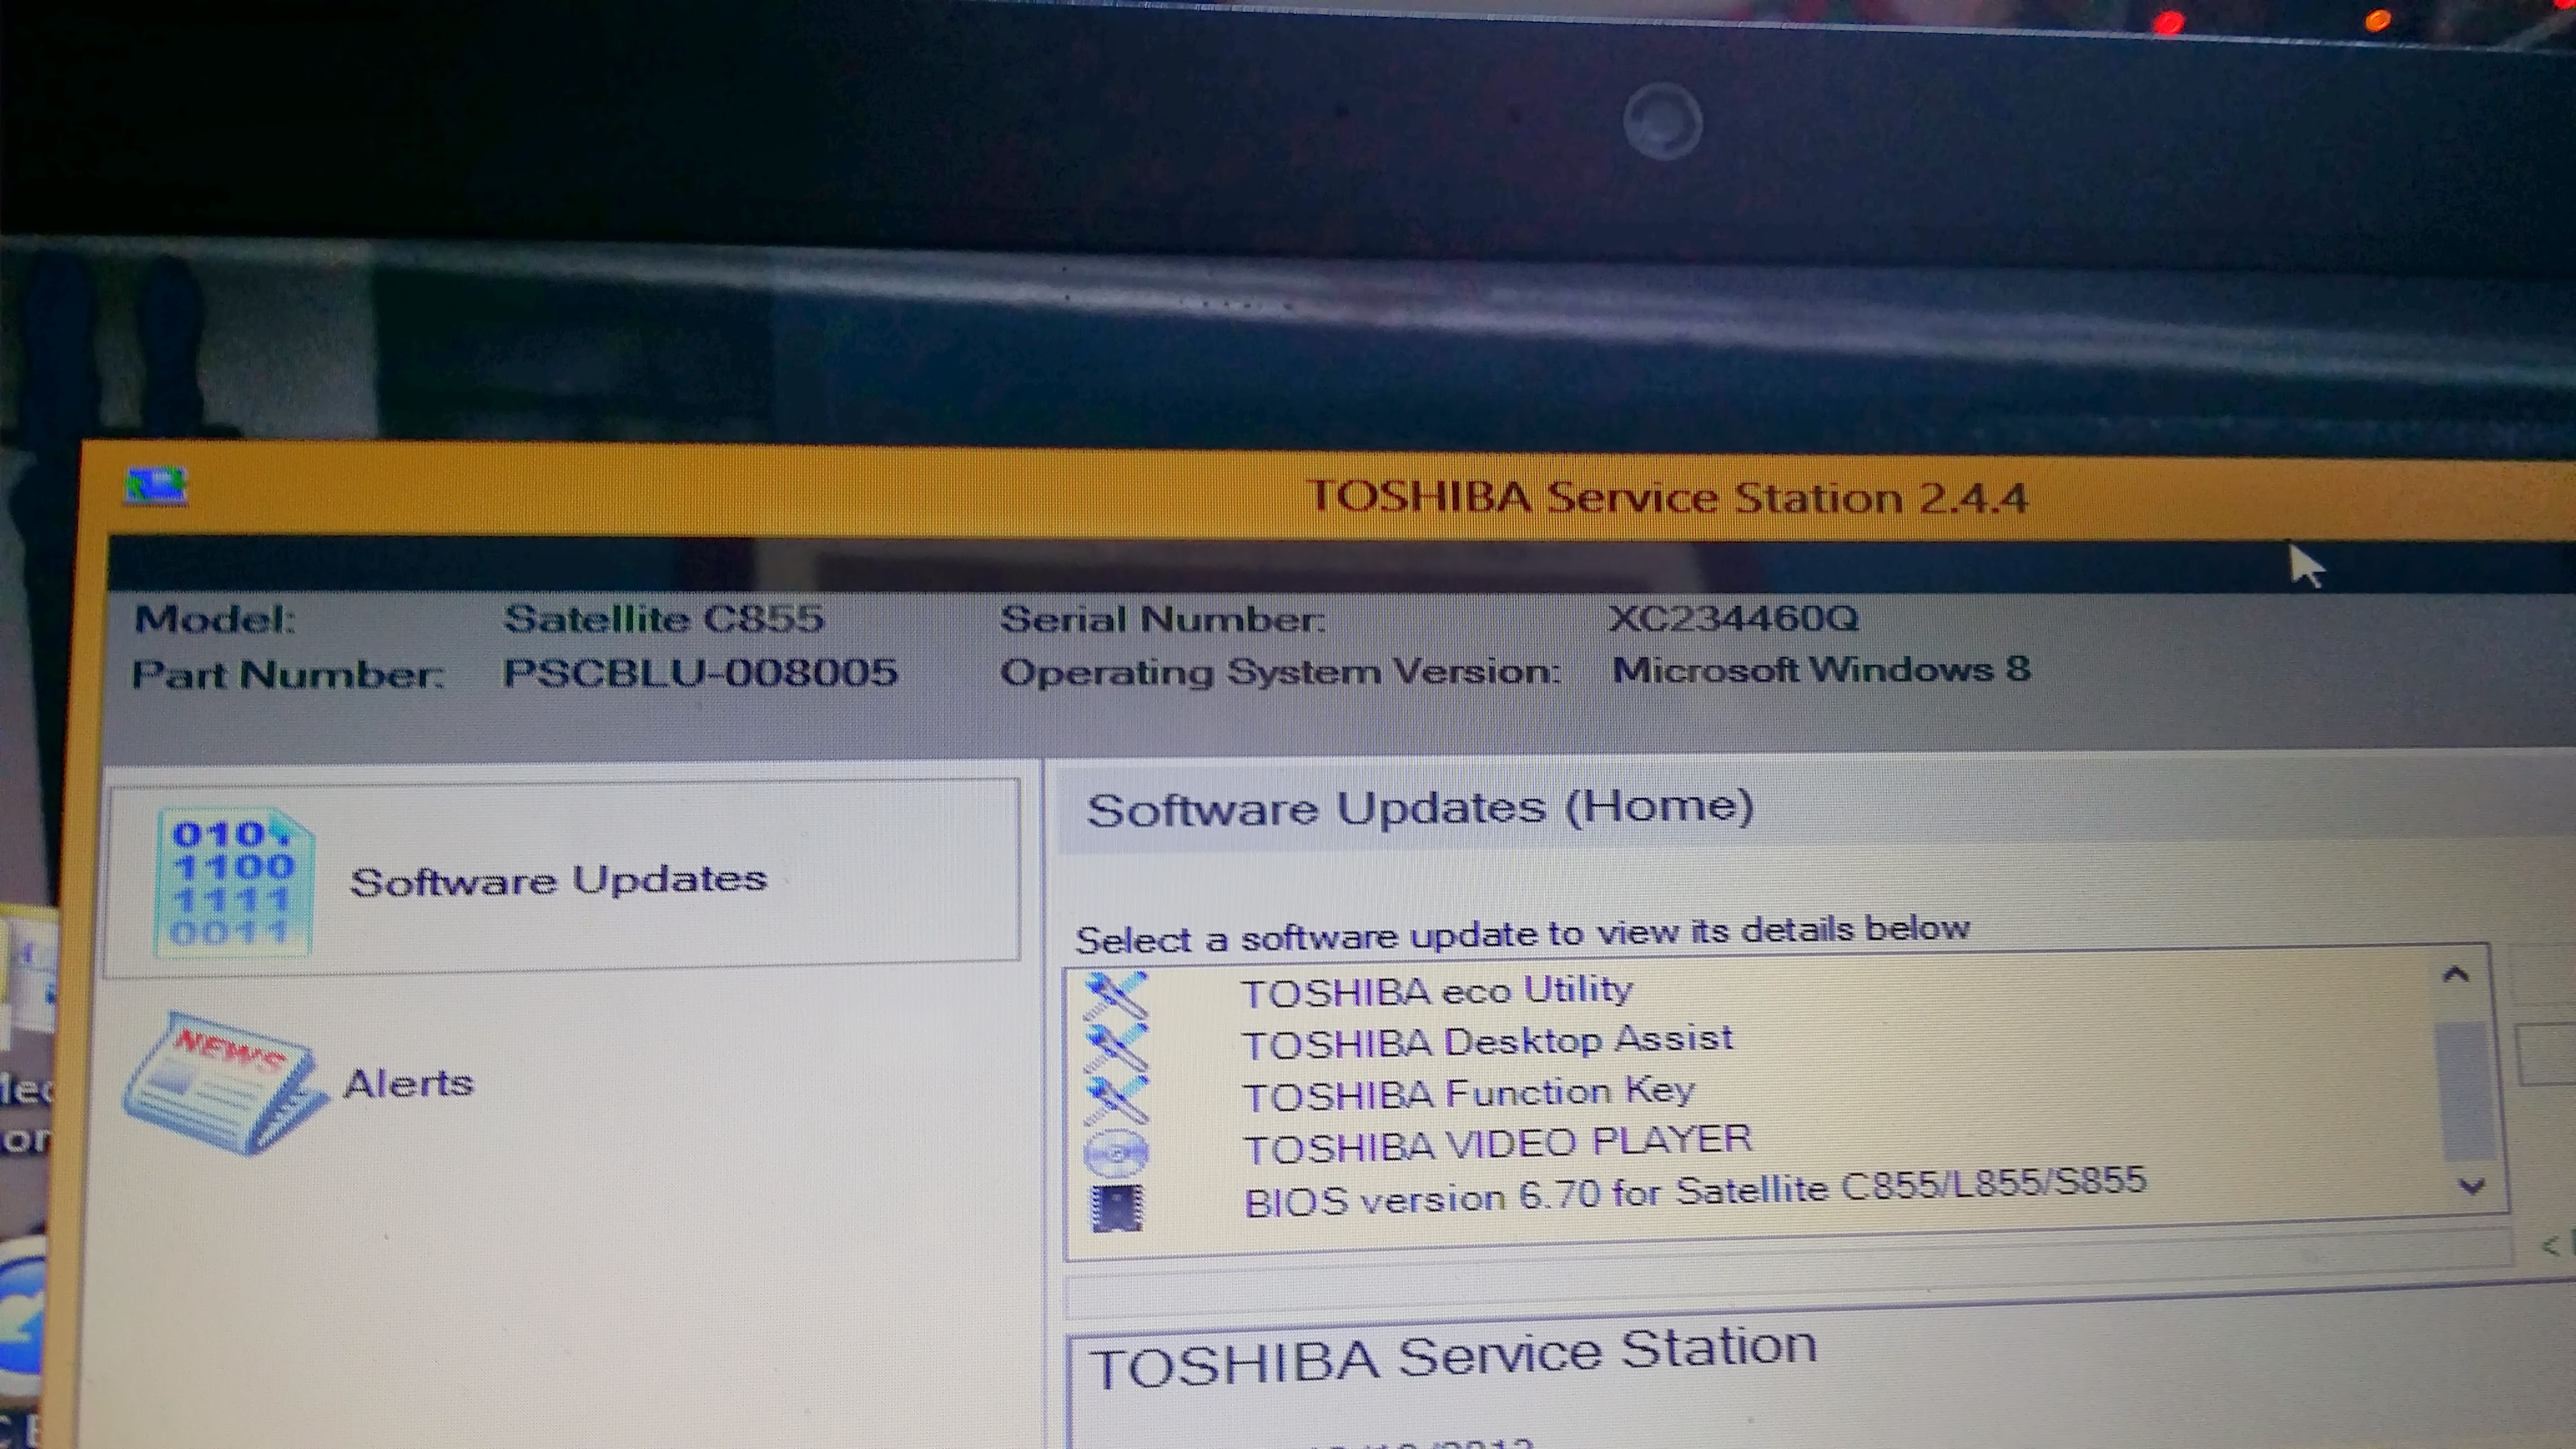Viewport: 2576px width, 1449px height.
Task: Switch to the Alerts section
Action: coord(408,1084)
